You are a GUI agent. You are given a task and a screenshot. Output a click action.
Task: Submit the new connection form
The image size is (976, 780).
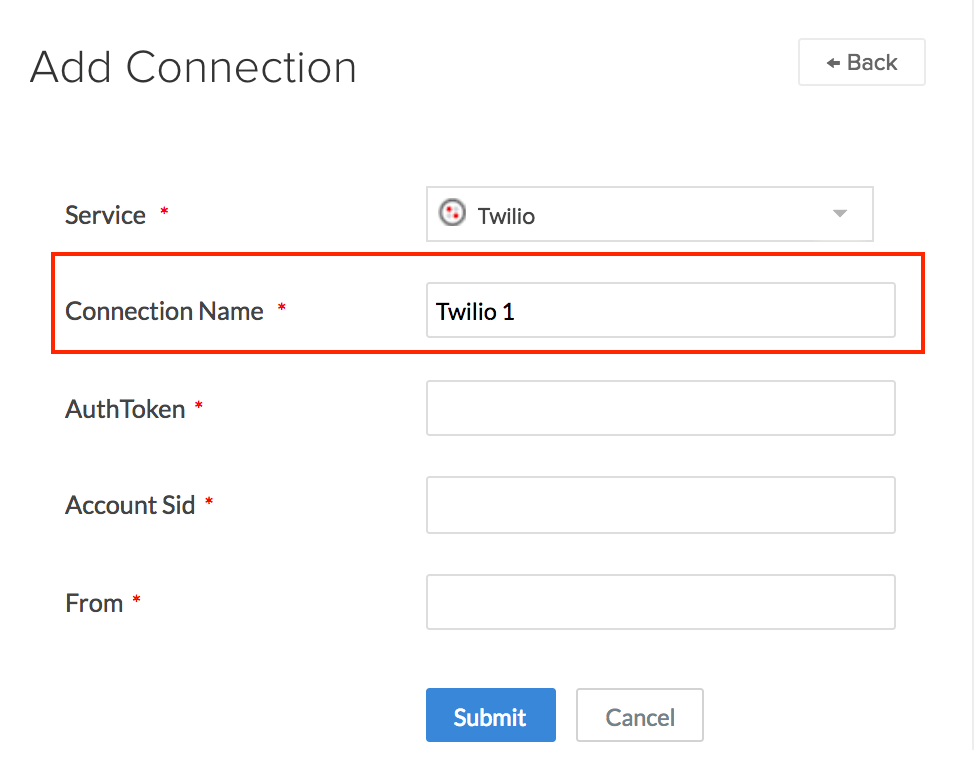coord(490,715)
